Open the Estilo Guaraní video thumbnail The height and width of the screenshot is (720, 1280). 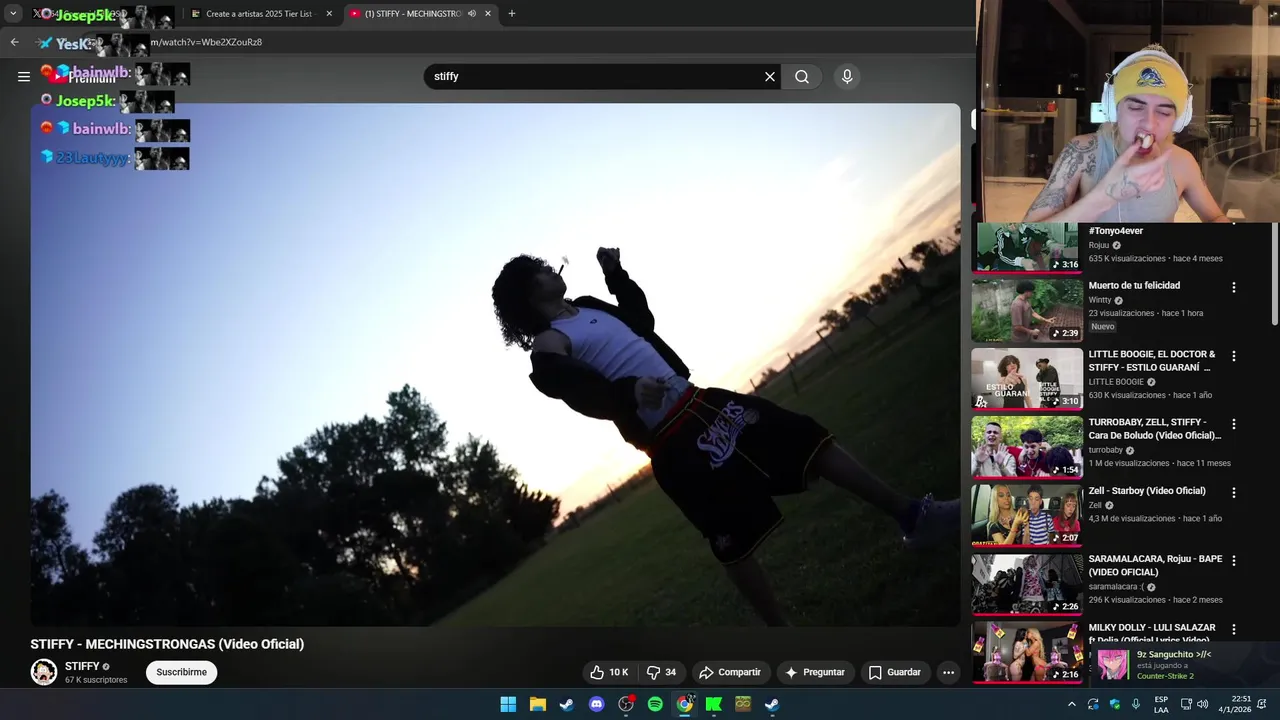1027,378
